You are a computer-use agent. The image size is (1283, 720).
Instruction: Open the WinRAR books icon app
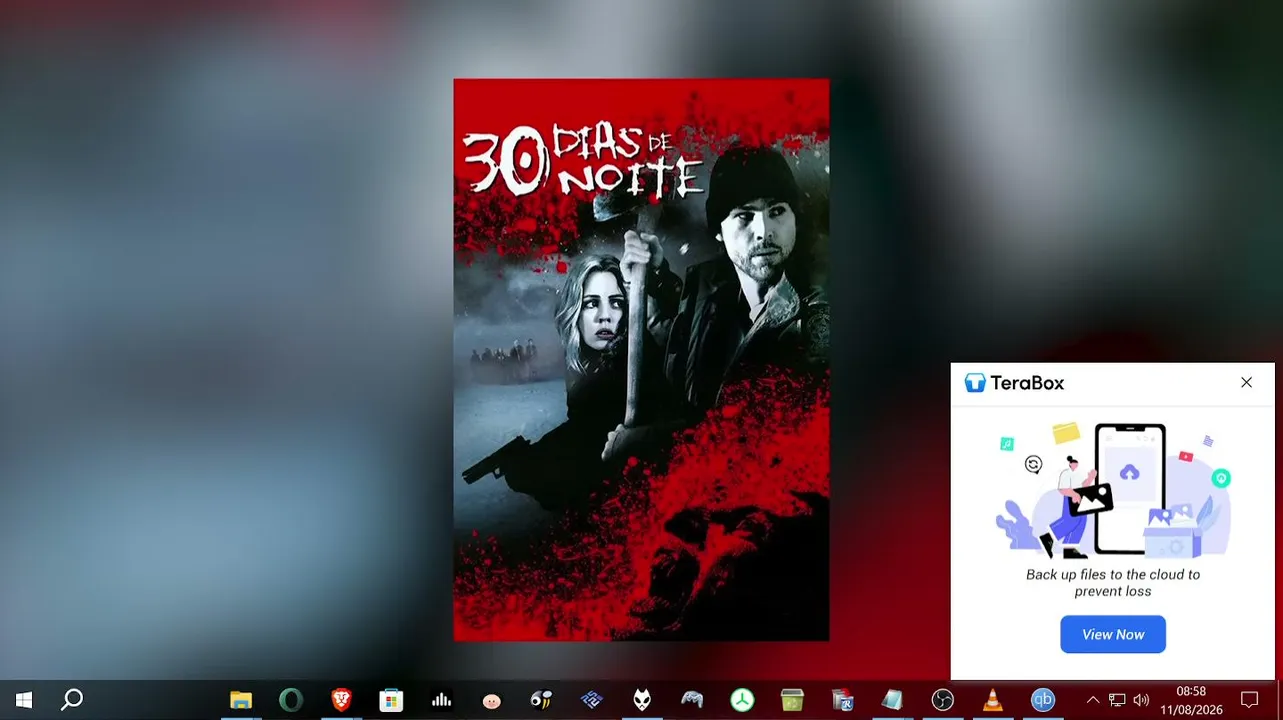click(842, 700)
